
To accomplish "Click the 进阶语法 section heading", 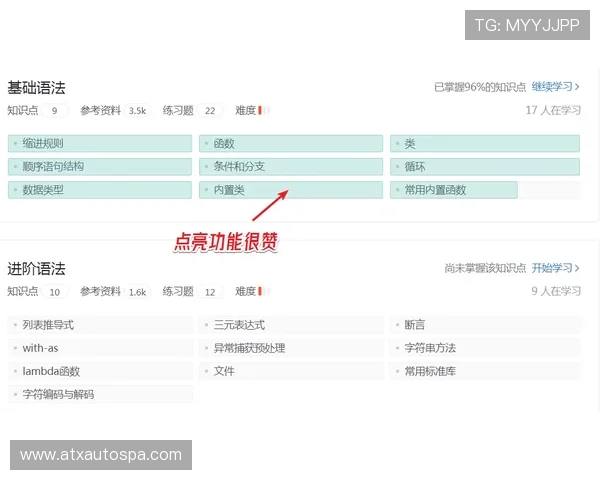I will coord(36,269).
